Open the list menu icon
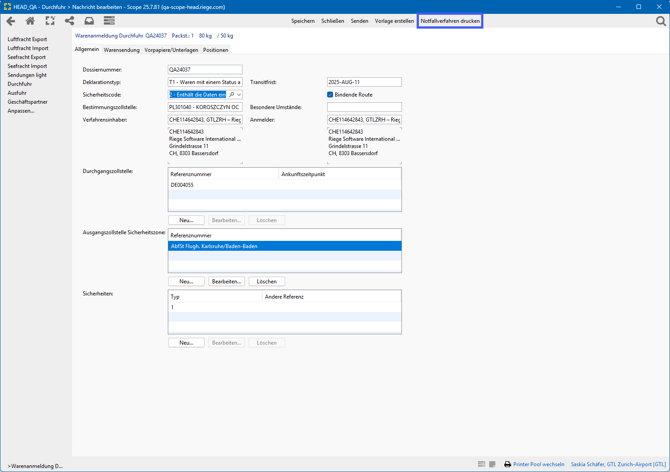 (109, 21)
